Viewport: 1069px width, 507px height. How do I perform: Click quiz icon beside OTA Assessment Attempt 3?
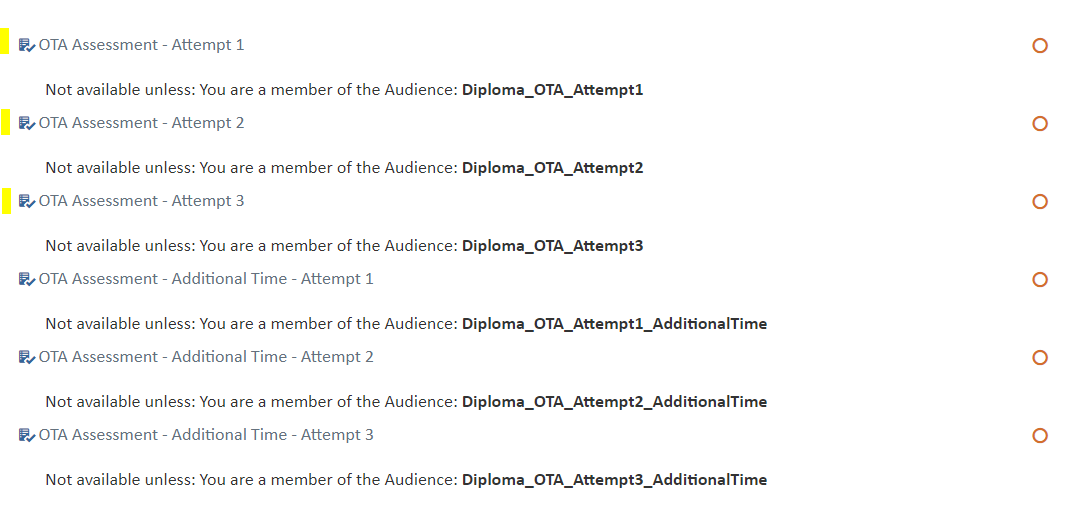point(27,201)
